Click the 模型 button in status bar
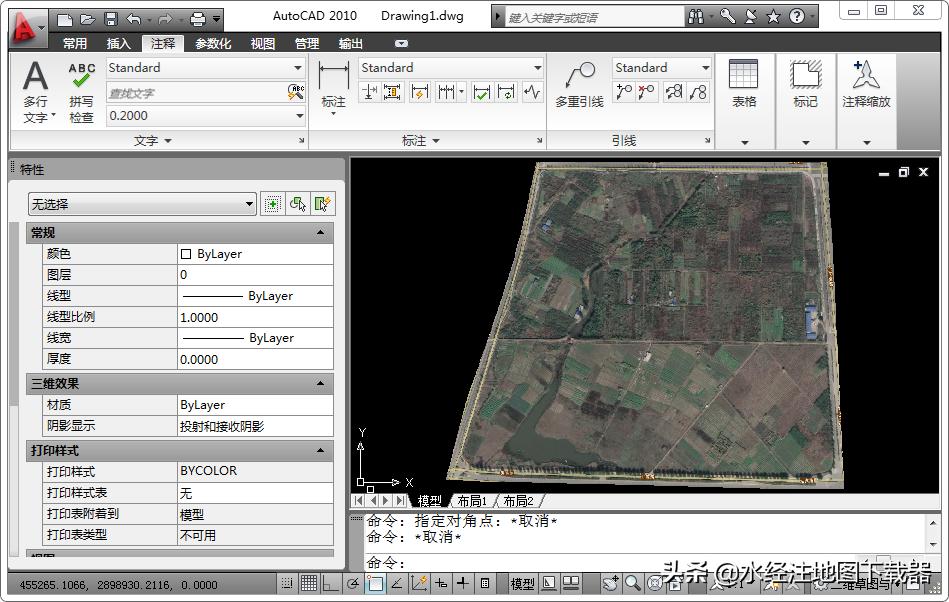Viewport: 949px width, 602px height. [522, 583]
